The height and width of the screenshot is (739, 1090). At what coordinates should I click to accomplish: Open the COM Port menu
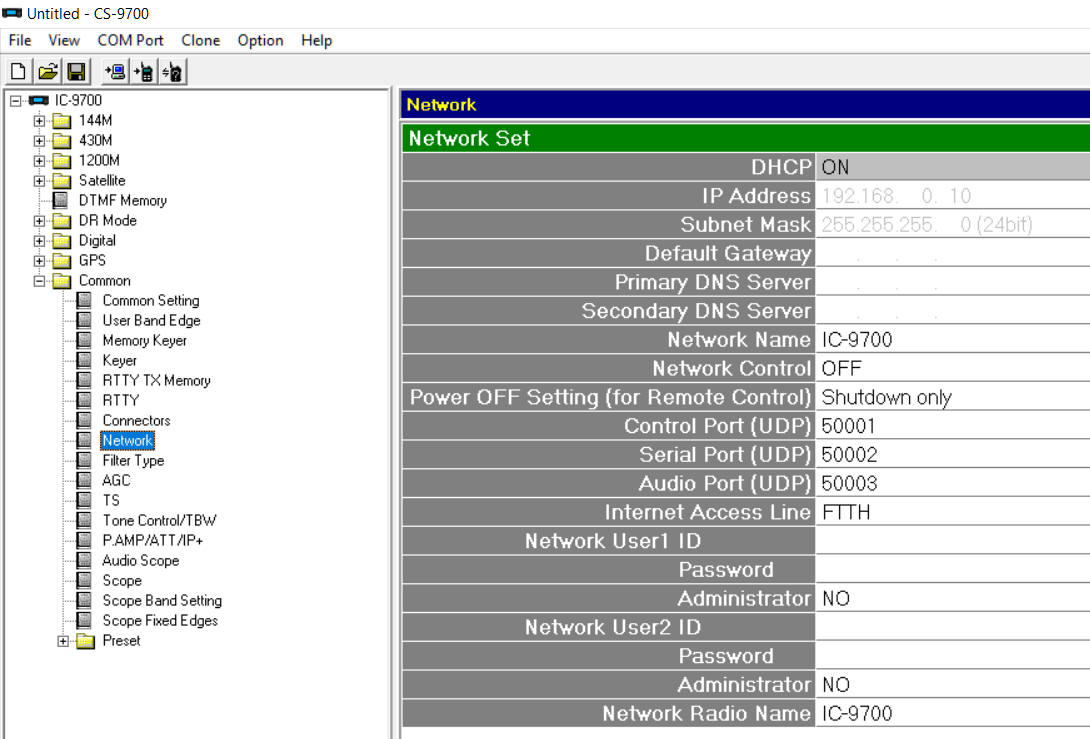click(131, 40)
